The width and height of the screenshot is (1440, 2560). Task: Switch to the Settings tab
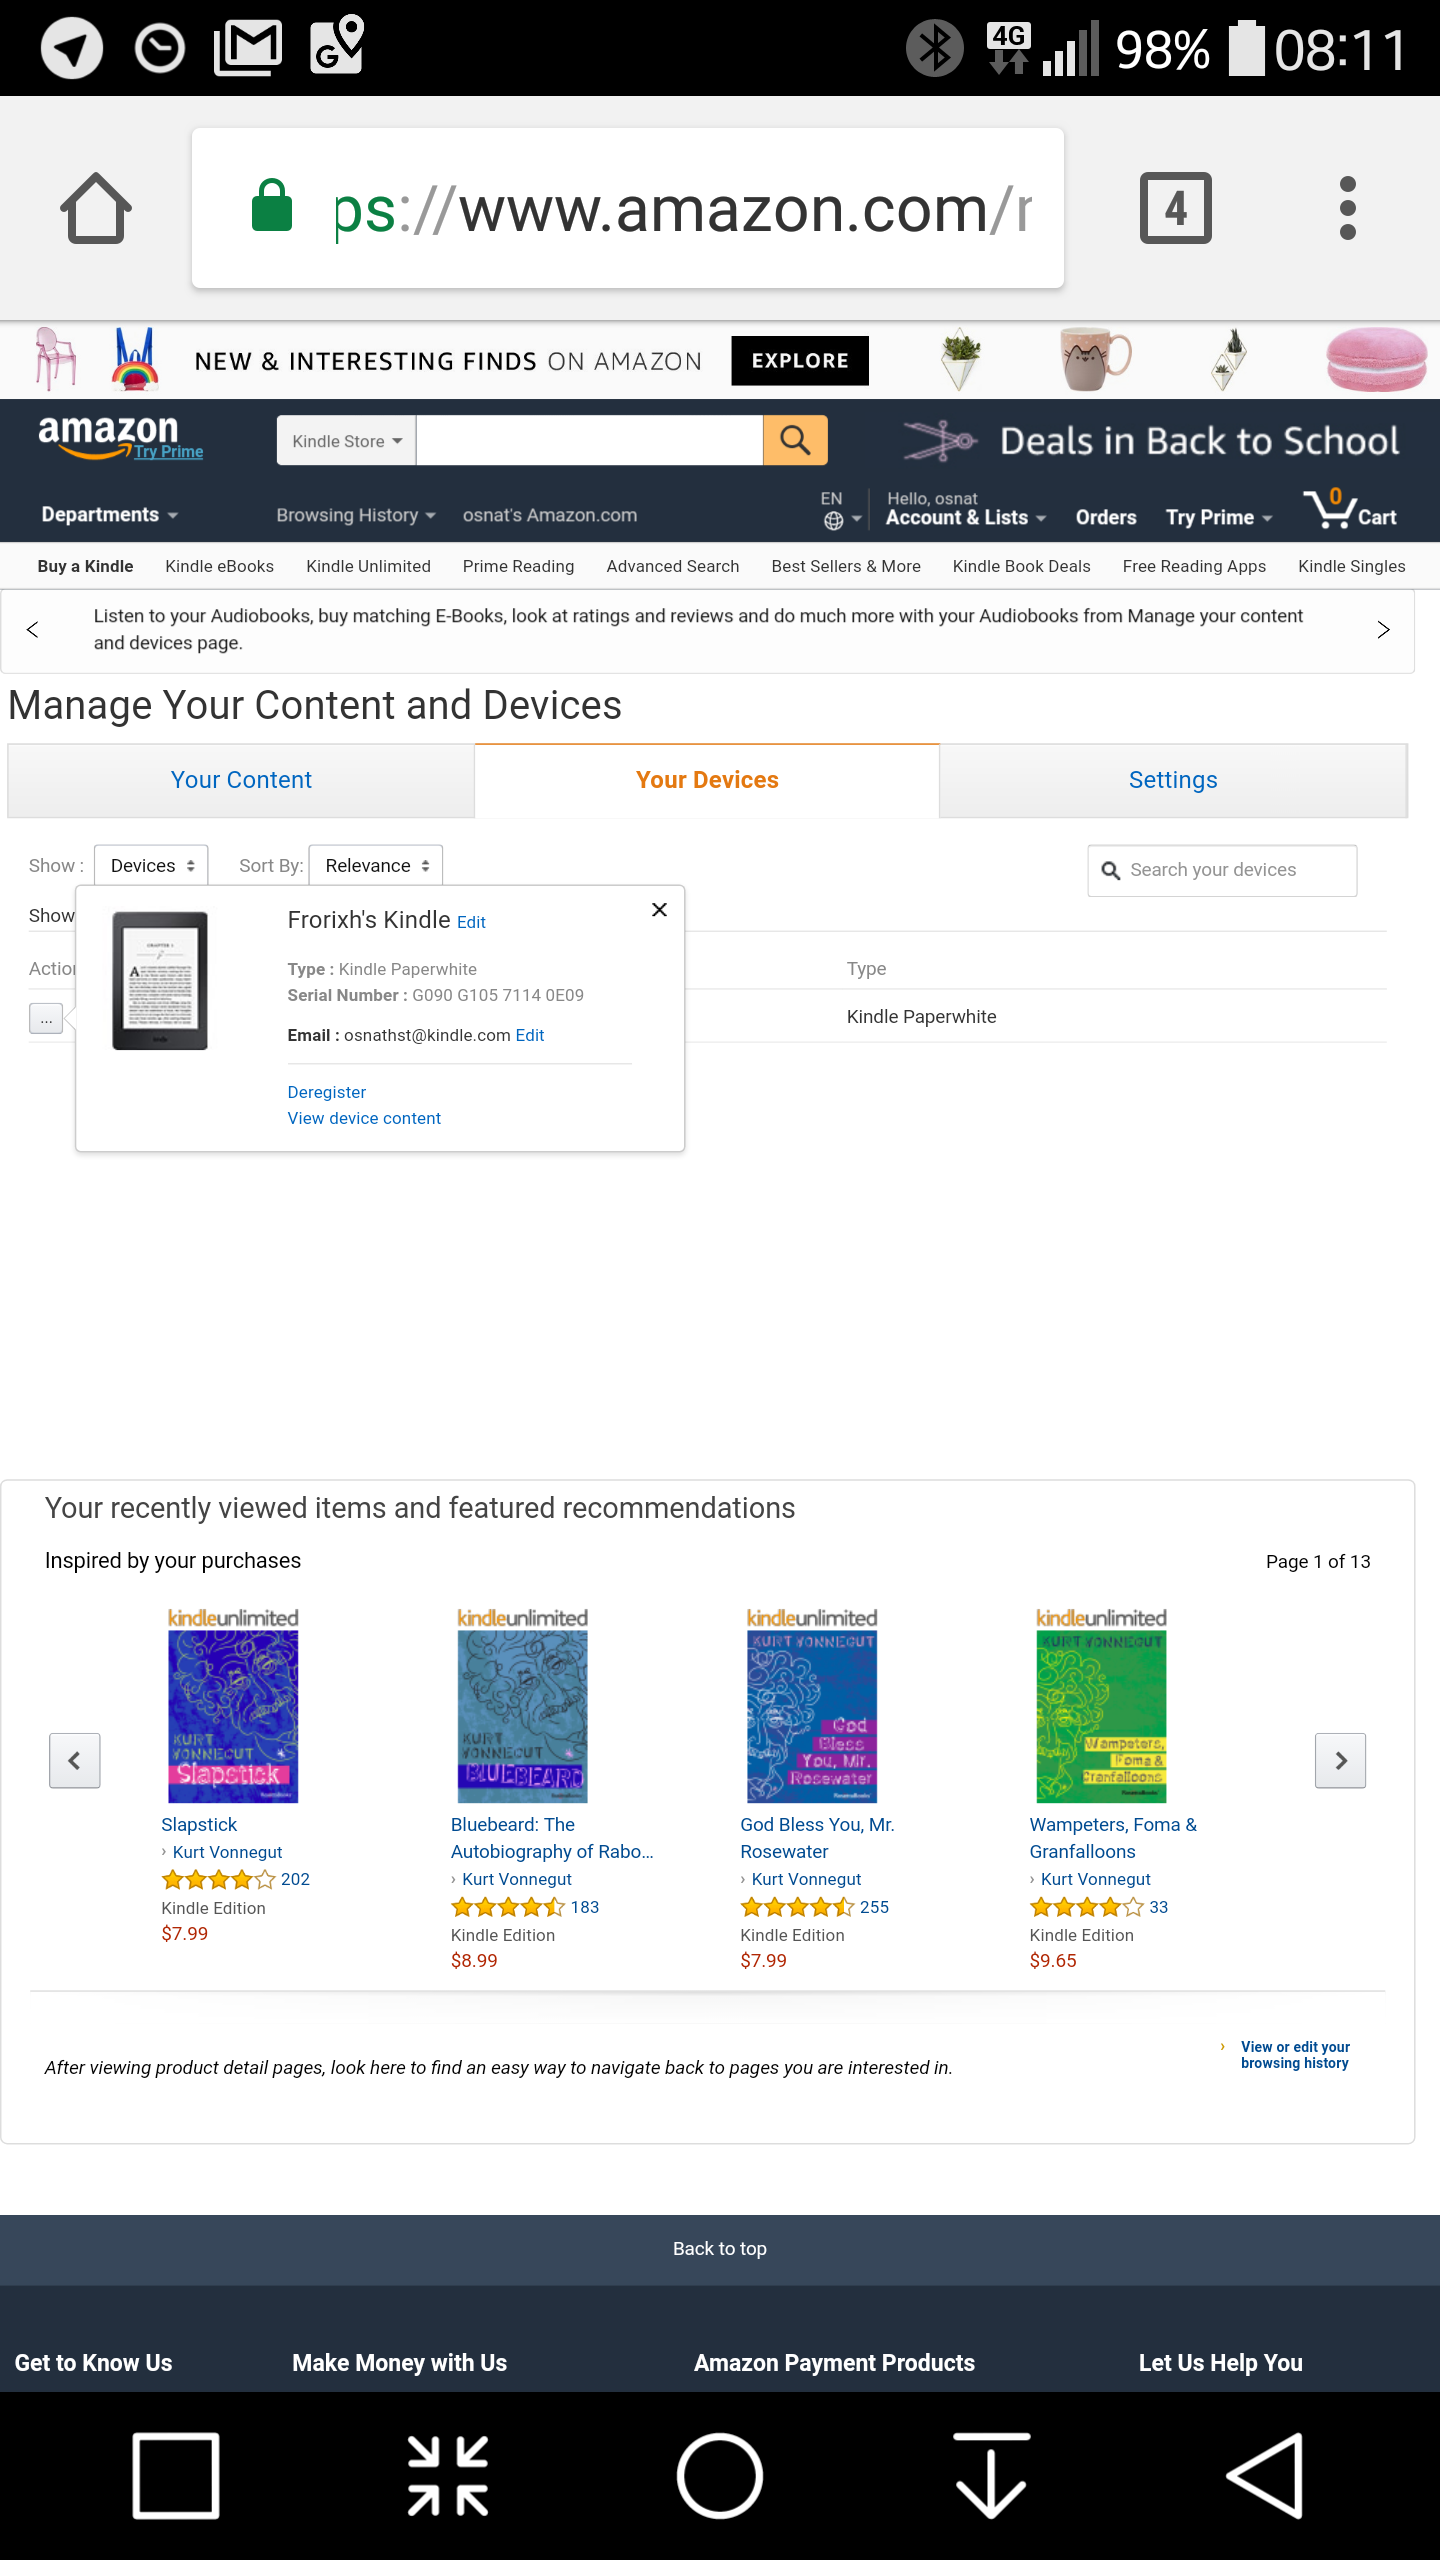(1173, 780)
